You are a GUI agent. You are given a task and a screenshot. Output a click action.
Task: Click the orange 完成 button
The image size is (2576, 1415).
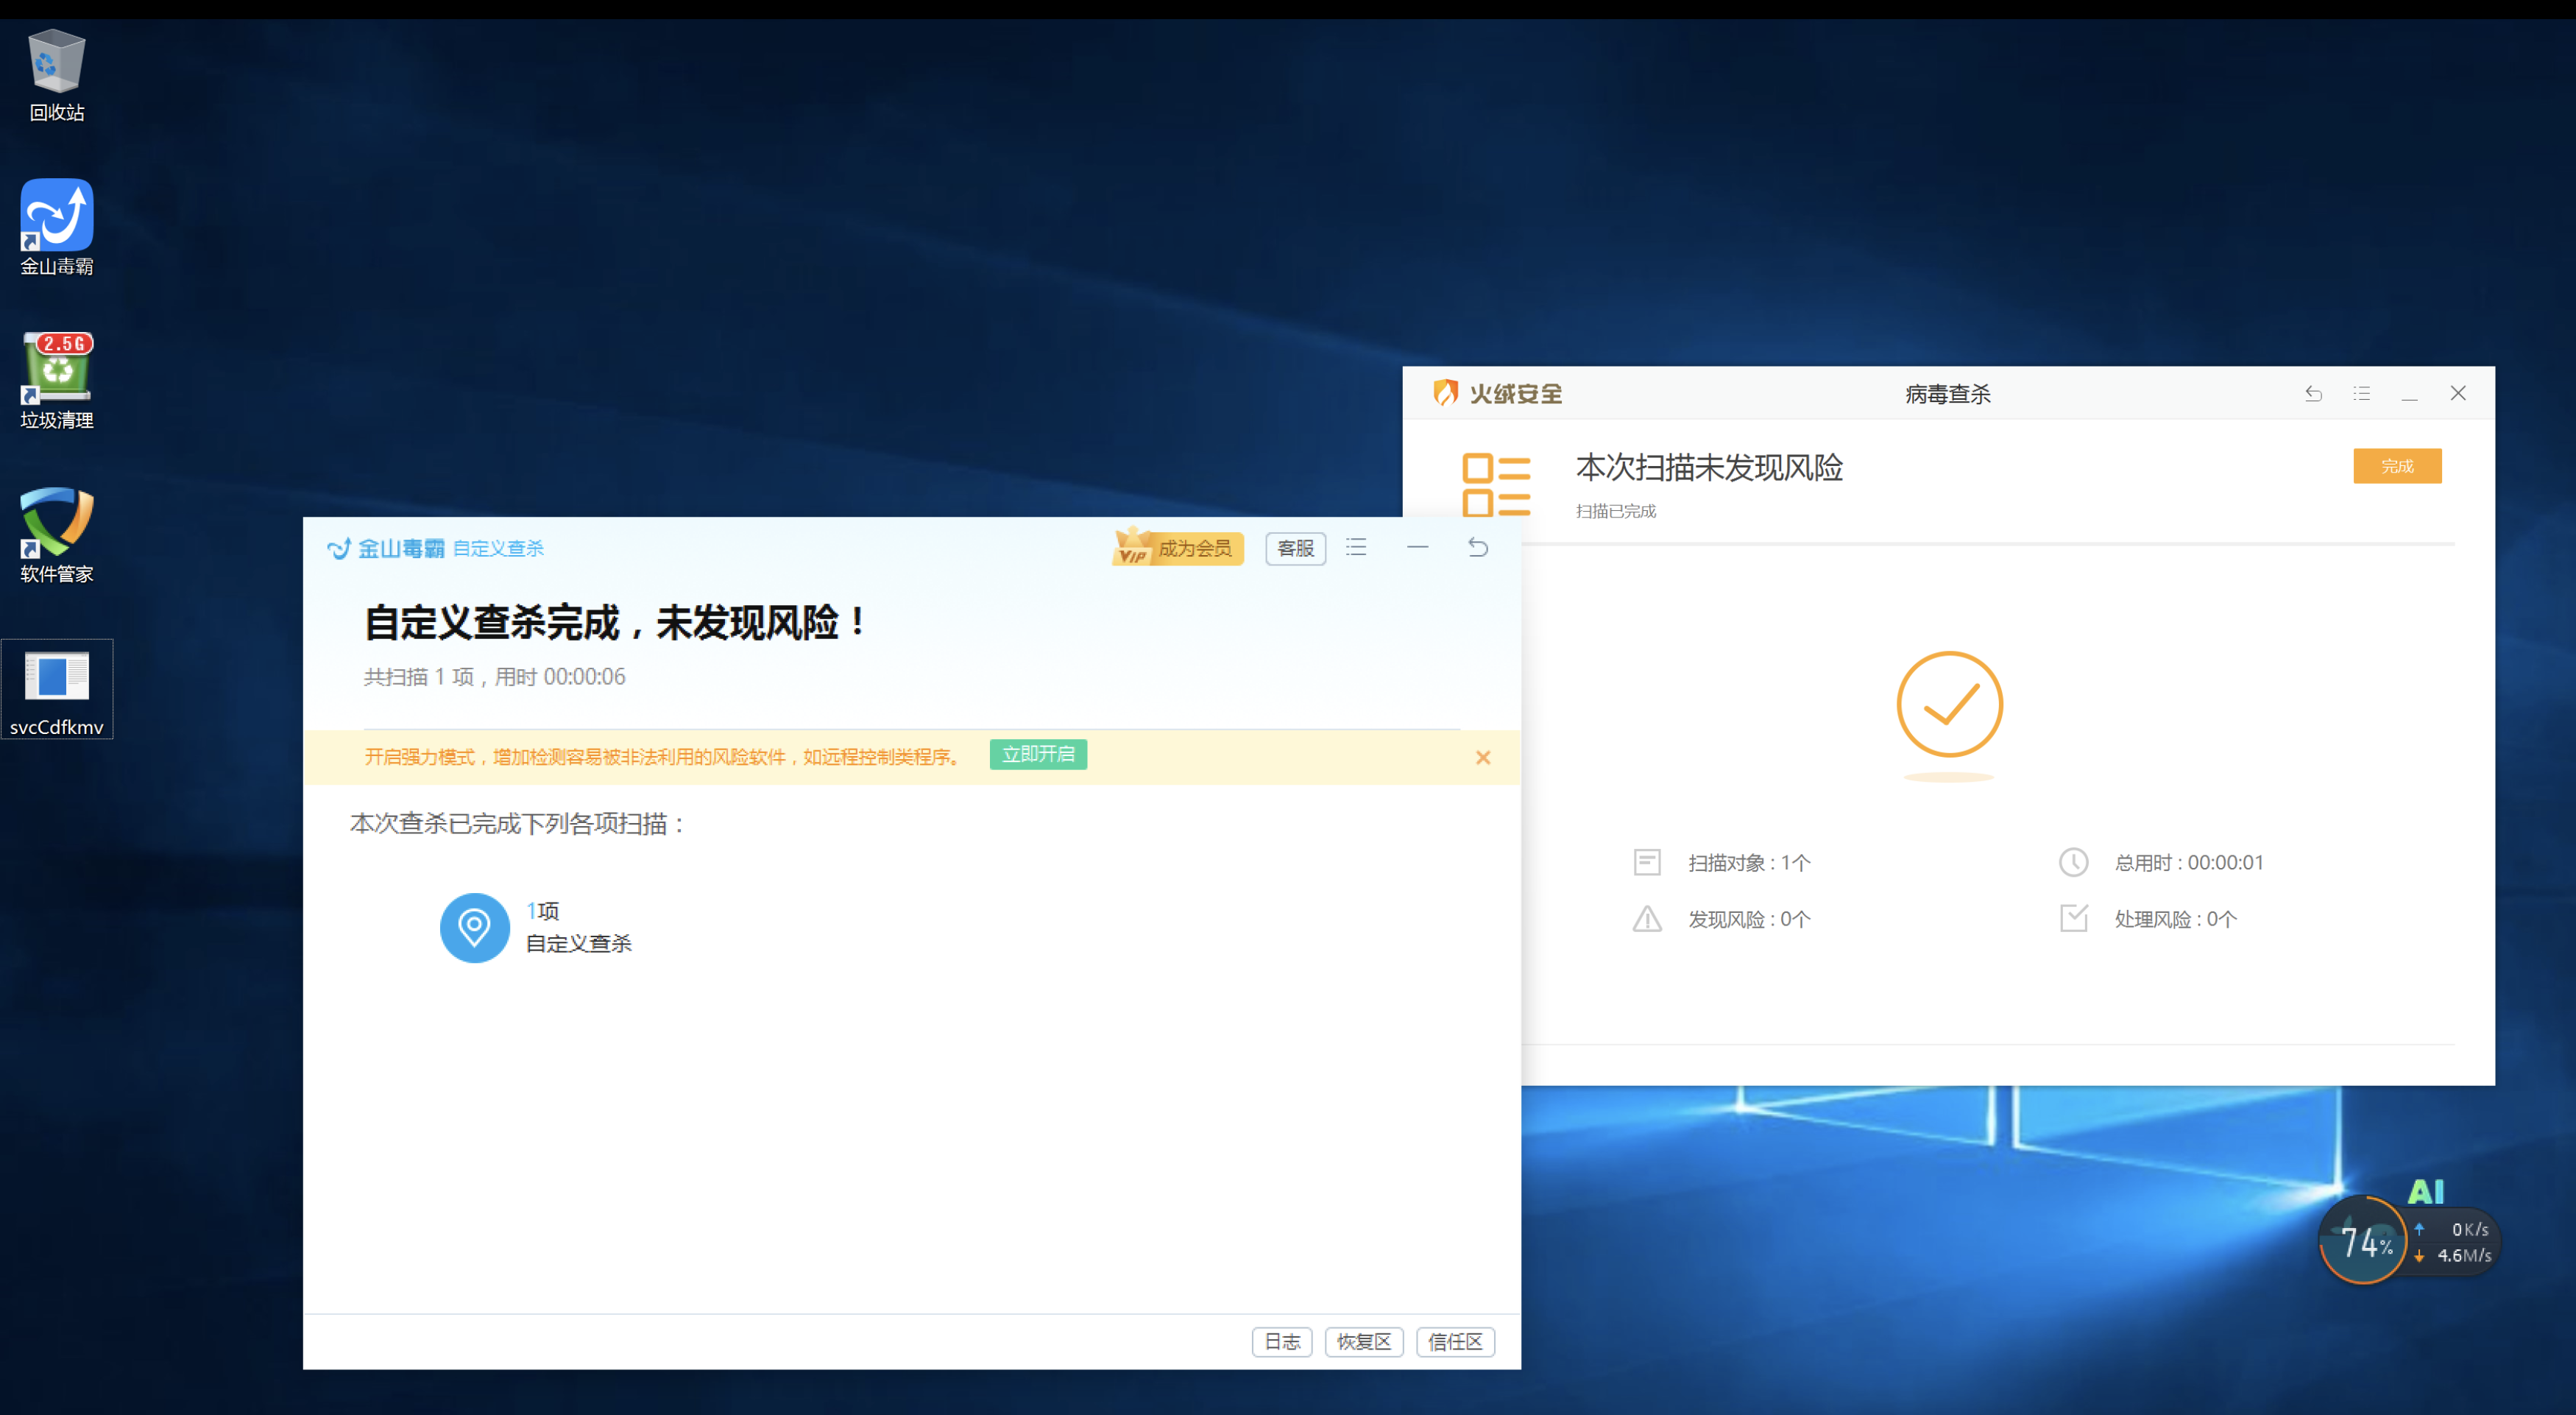click(x=2397, y=466)
